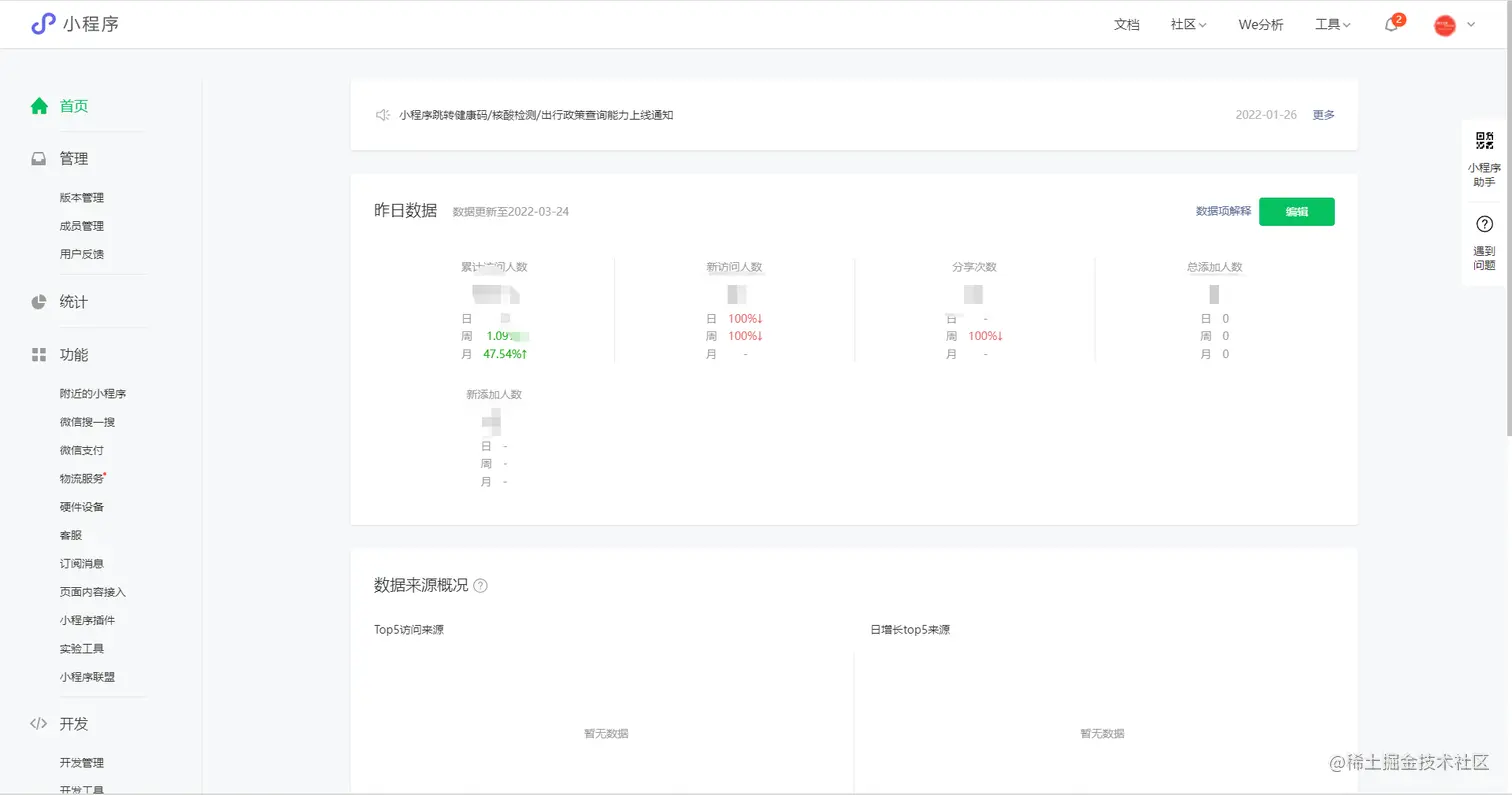This screenshot has height=795, width=1512.
Task: Expand the 社区 dropdown menu
Action: click(x=1188, y=25)
